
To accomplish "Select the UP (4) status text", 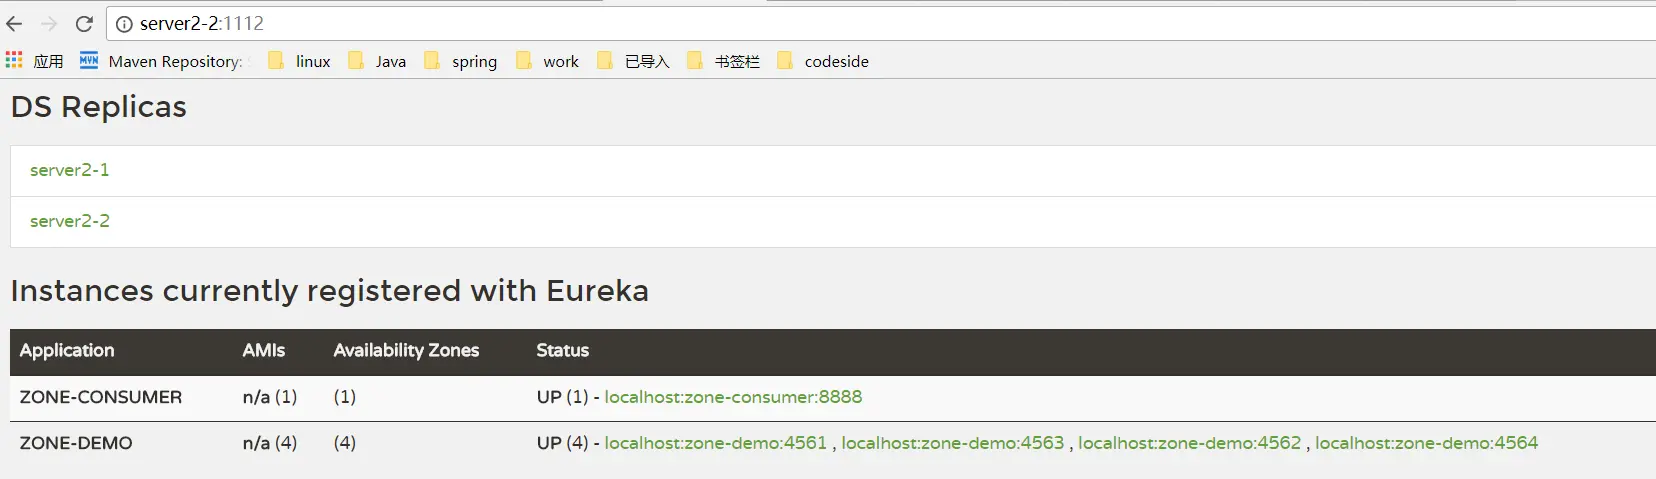I will (x=563, y=443).
